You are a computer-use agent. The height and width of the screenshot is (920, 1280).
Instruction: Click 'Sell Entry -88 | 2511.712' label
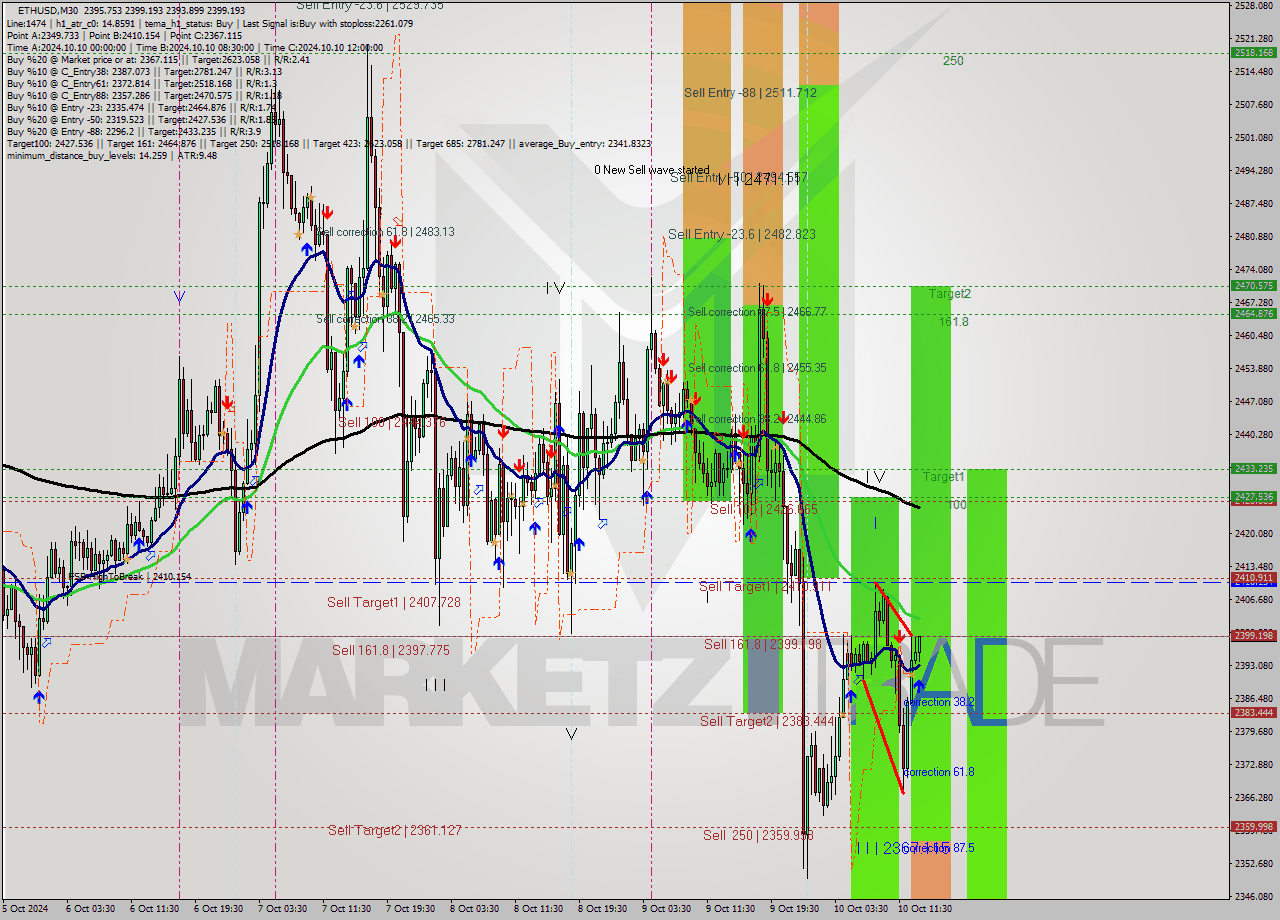point(750,92)
